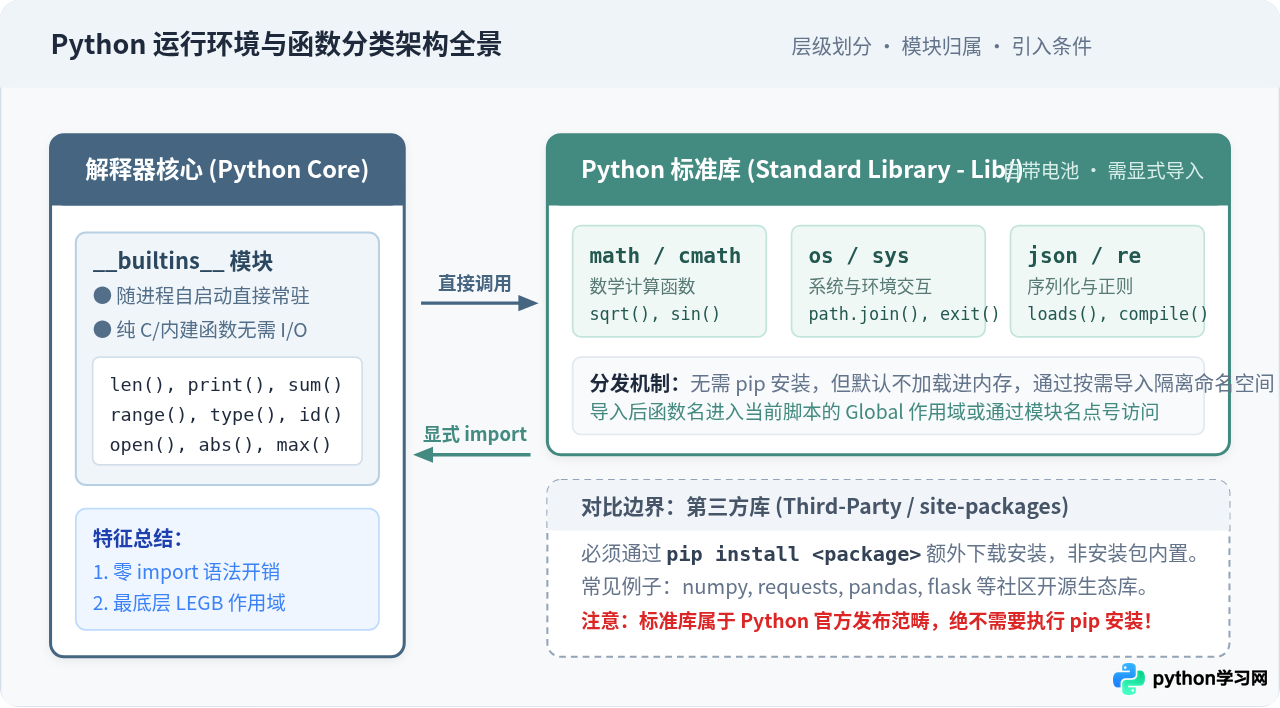1280x708 pixels.
Task: Click the heading '对比边界:第三方库 (Third-Party / site-packages)'
Action: pyautogui.click(x=825, y=507)
